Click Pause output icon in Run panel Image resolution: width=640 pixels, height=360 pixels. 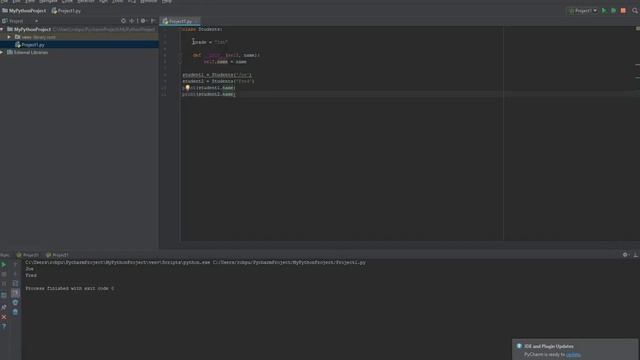(4, 284)
